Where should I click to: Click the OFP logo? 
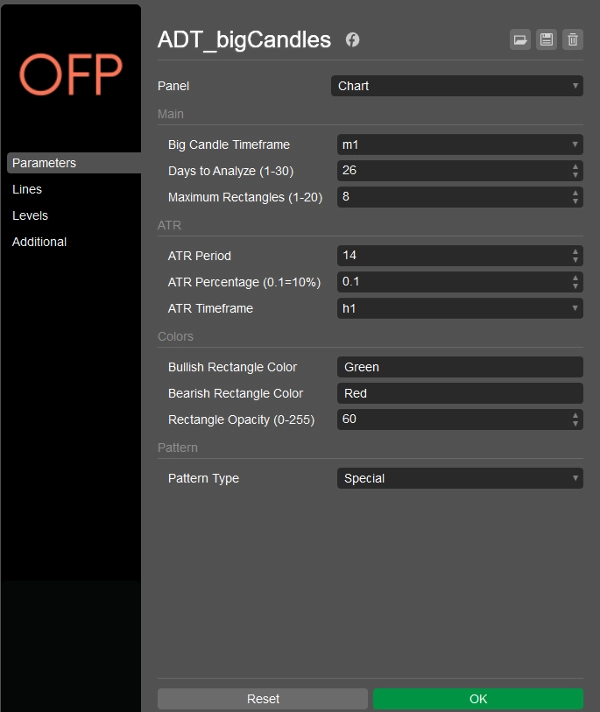click(70, 74)
